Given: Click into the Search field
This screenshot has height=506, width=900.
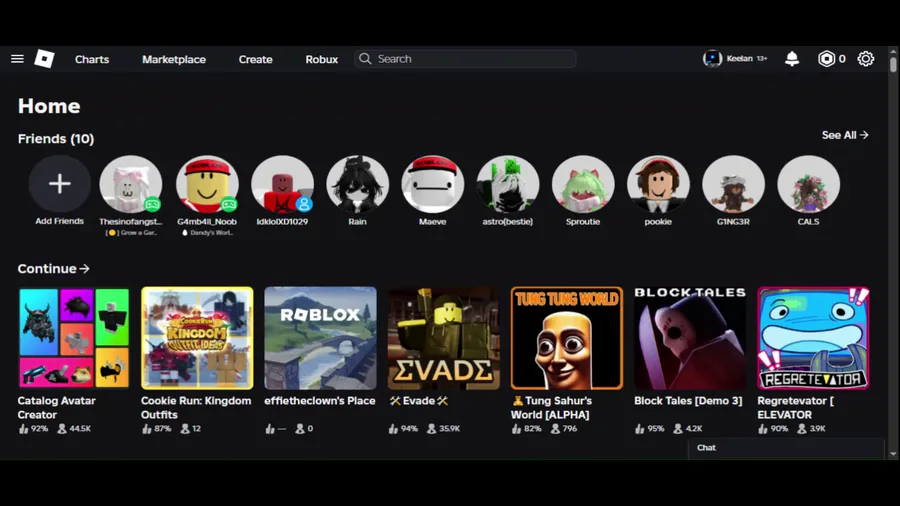Looking at the screenshot, I should click(x=465, y=59).
